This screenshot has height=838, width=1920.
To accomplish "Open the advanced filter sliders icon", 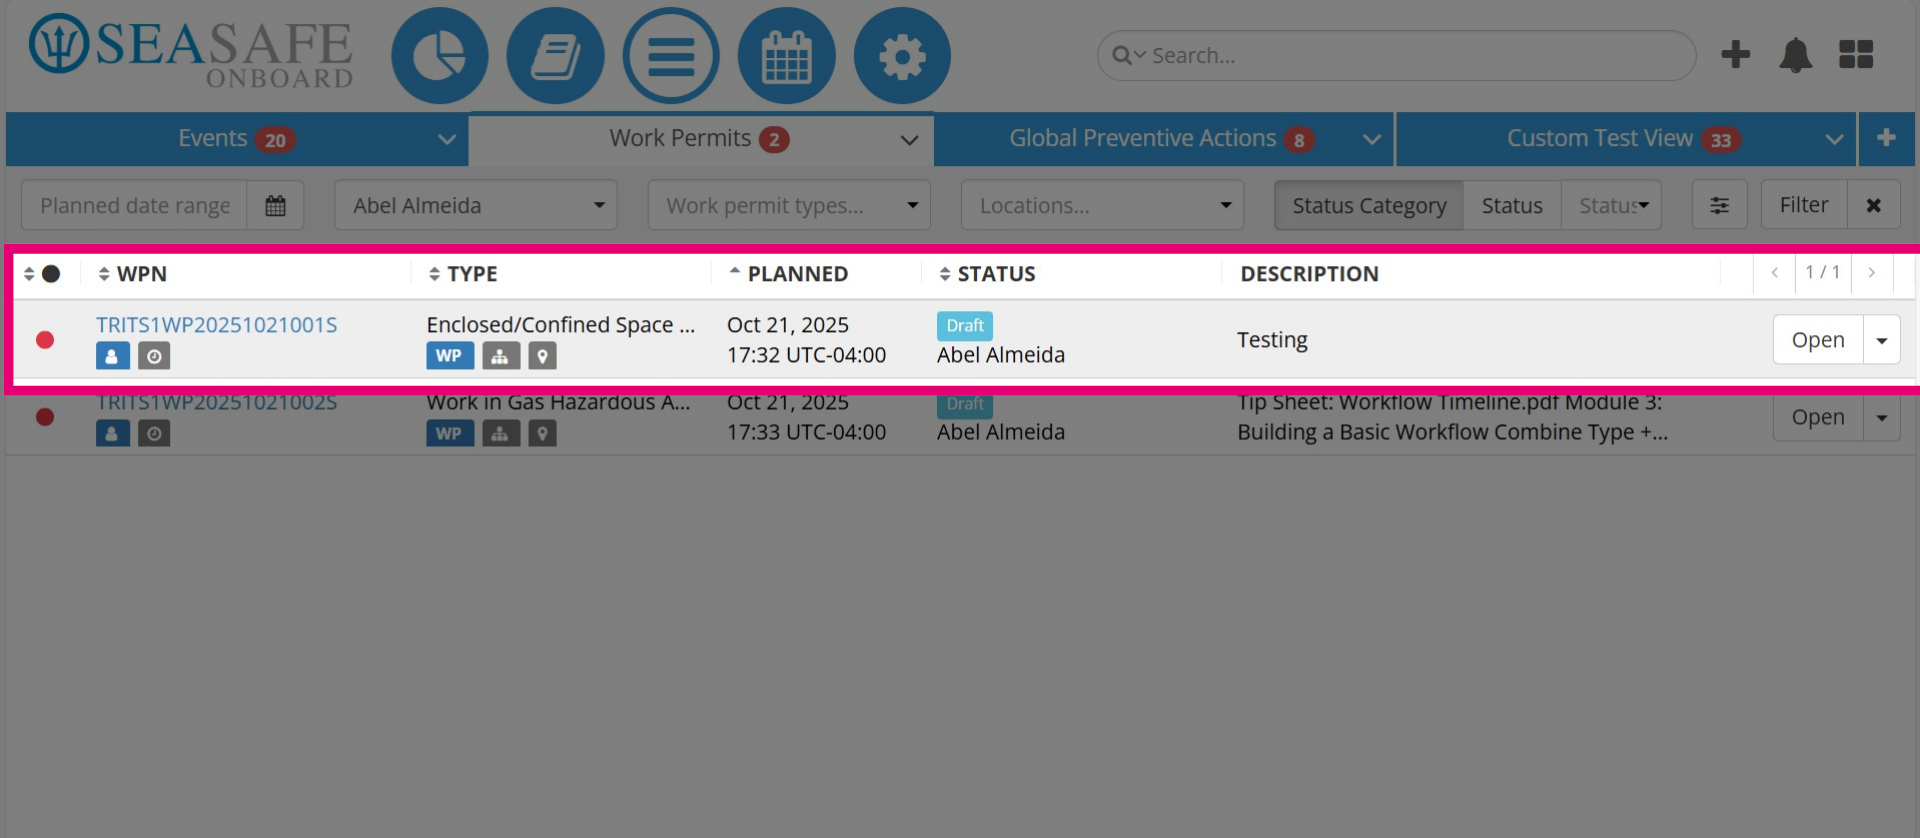I will [x=1719, y=205].
